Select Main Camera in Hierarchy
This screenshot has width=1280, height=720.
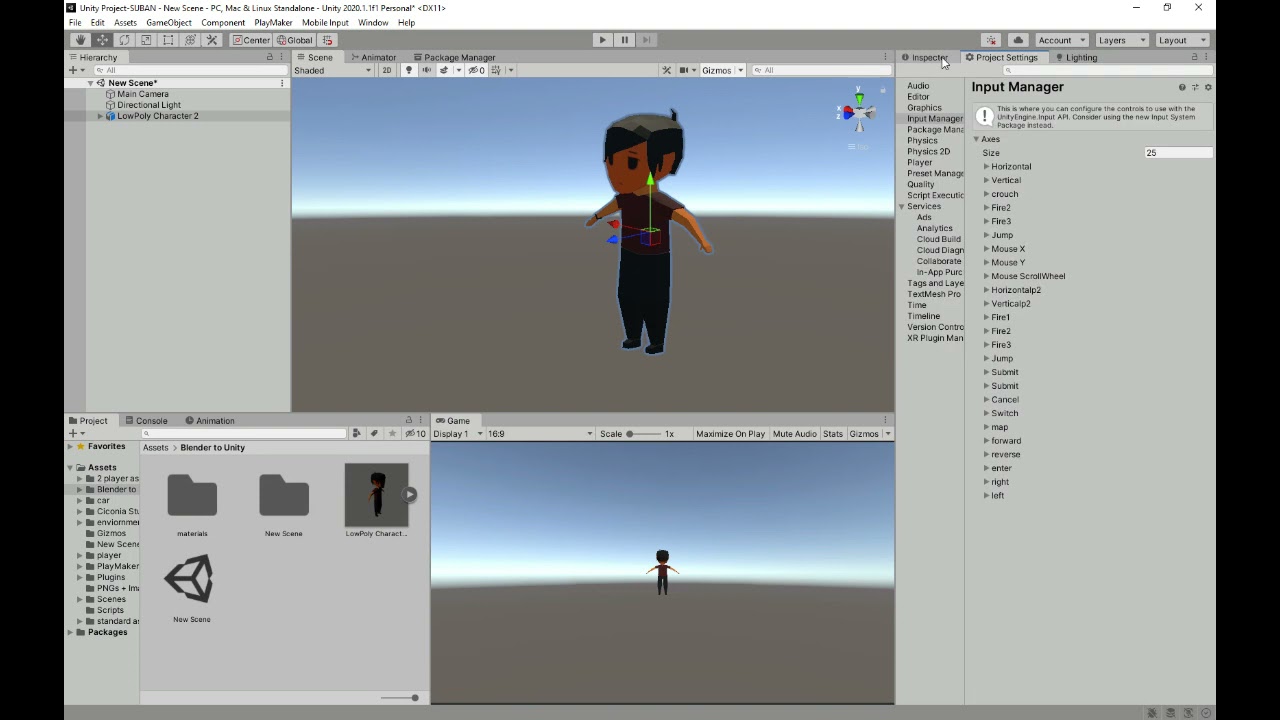pyautogui.click(x=142, y=94)
